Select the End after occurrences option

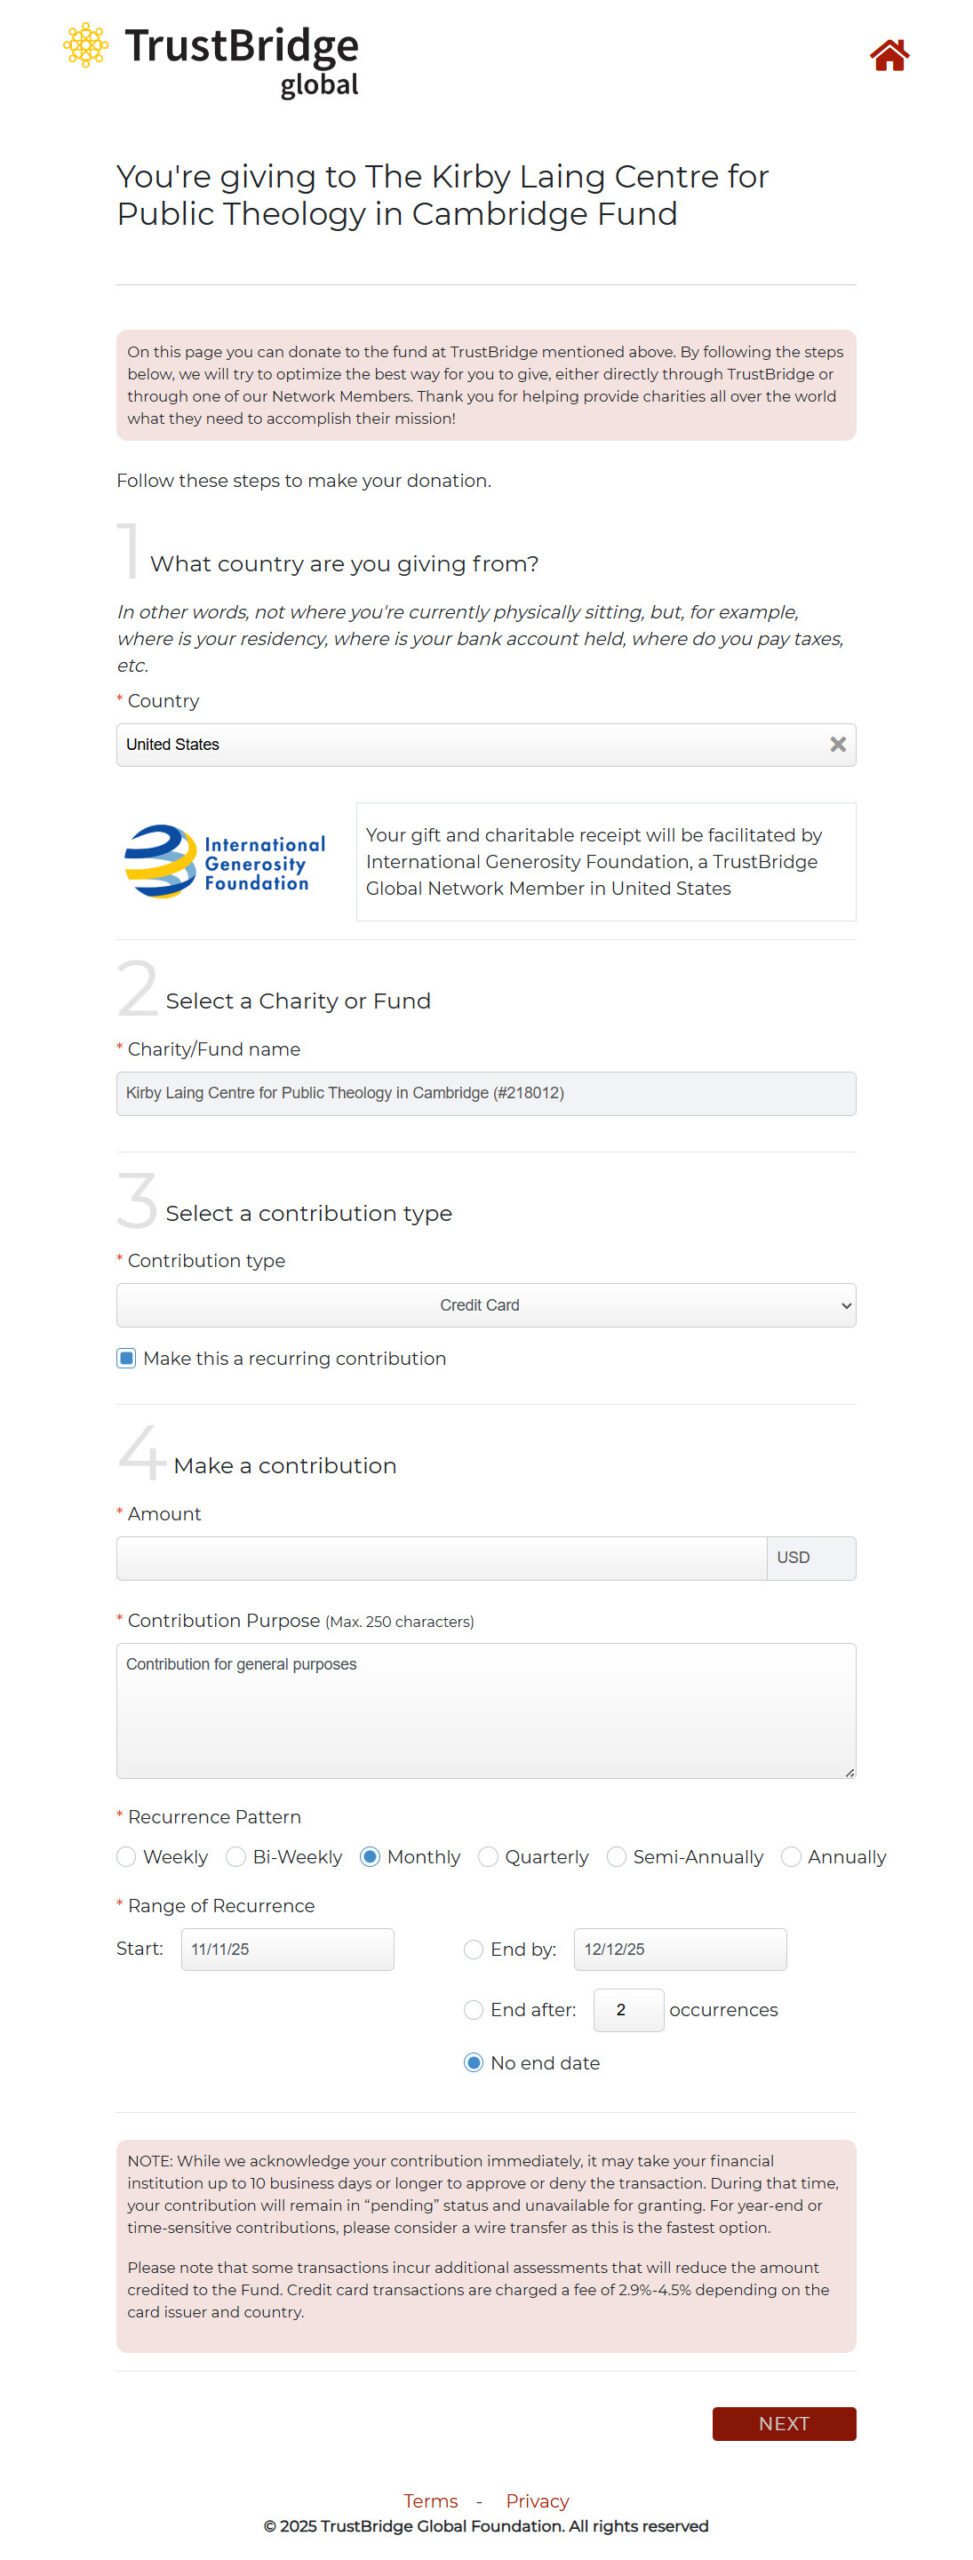click(473, 2009)
